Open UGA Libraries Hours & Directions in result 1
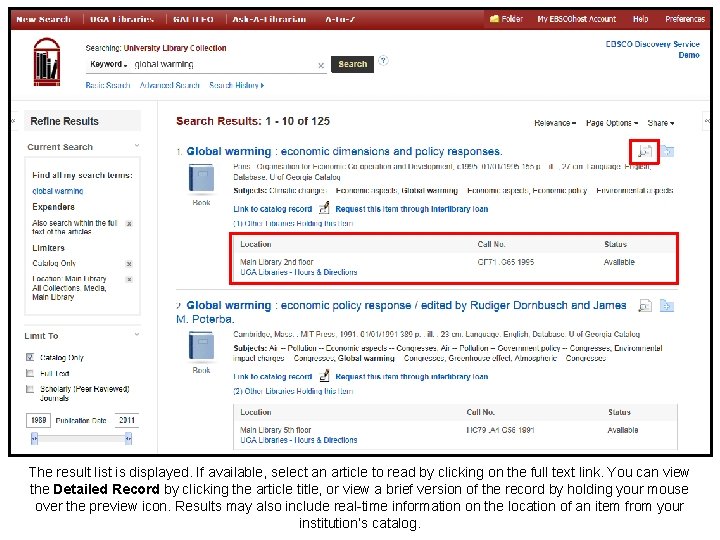The image size is (720, 540). (298, 272)
